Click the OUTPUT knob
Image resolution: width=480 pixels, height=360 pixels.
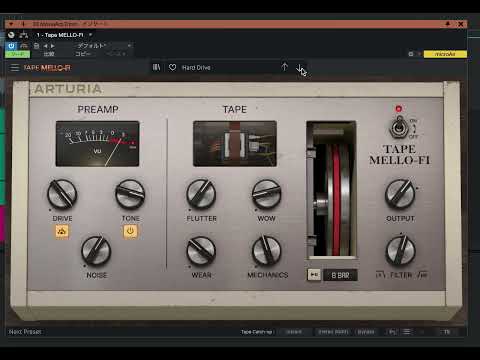tap(400, 194)
